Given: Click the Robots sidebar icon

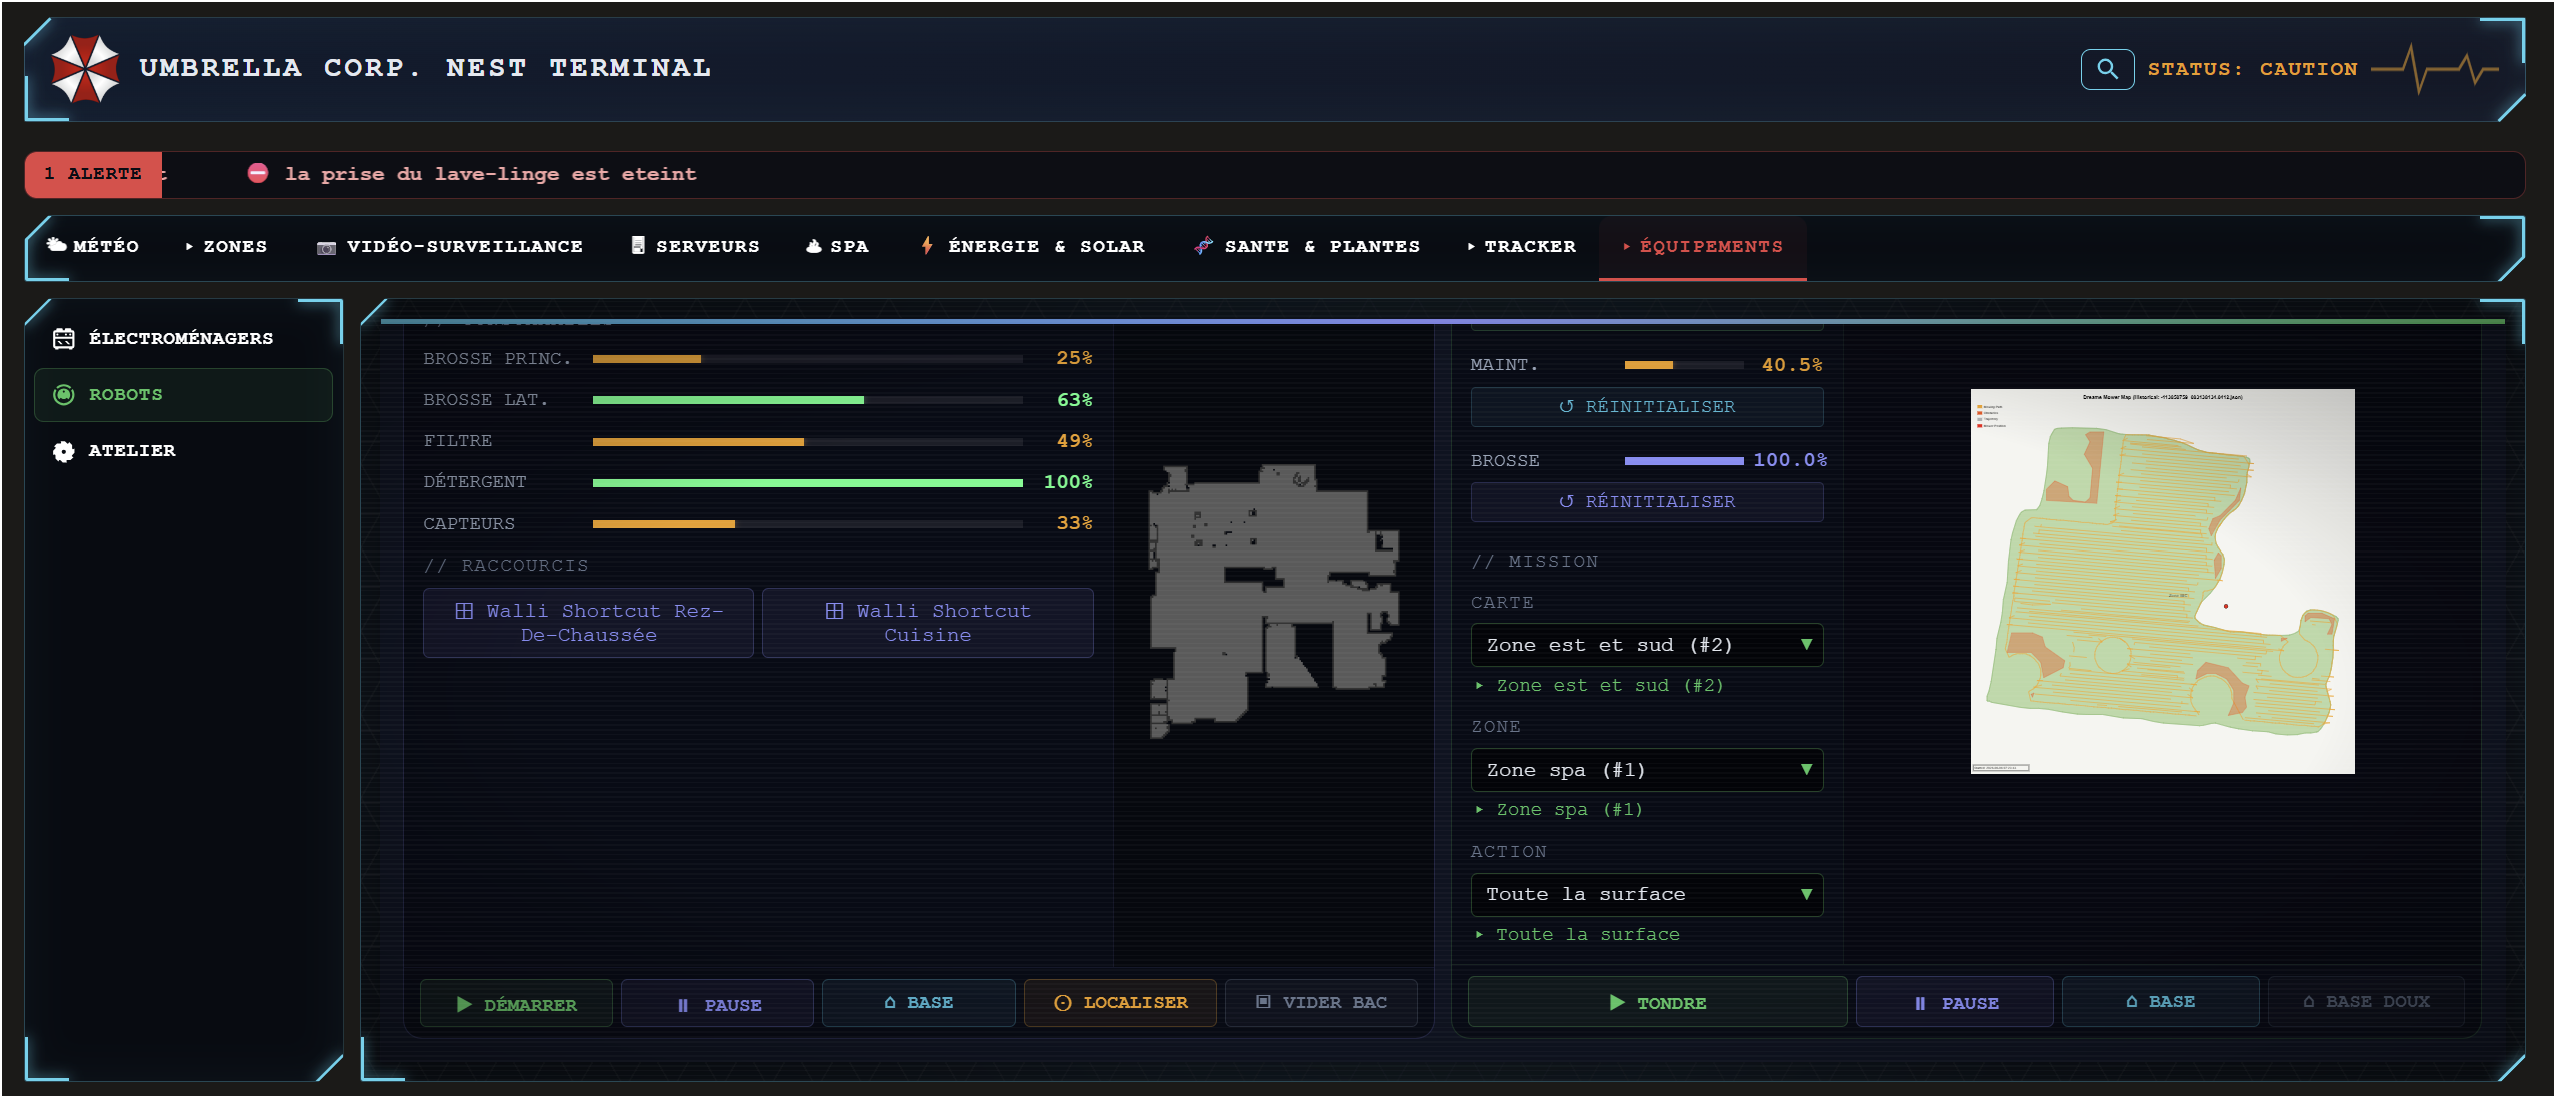Looking at the screenshot, I should (63, 394).
